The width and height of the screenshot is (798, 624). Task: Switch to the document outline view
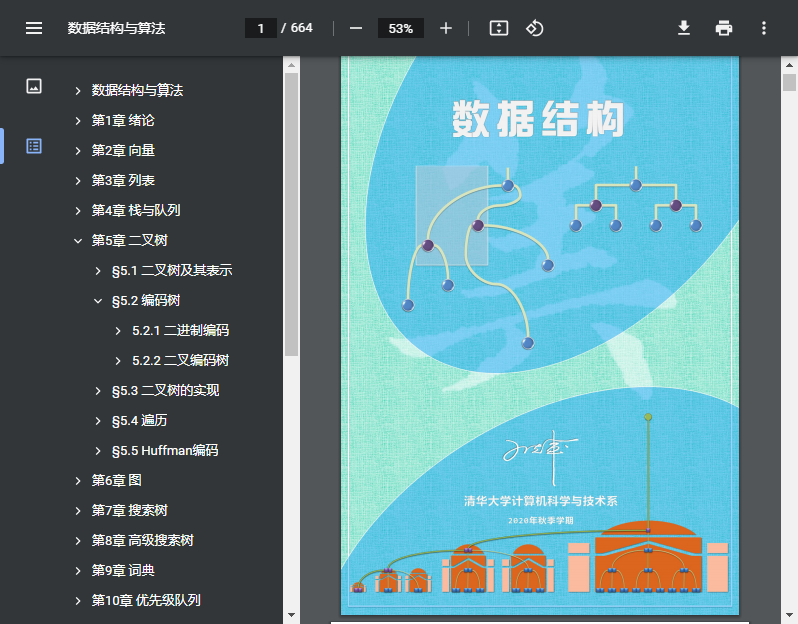[34, 146]
